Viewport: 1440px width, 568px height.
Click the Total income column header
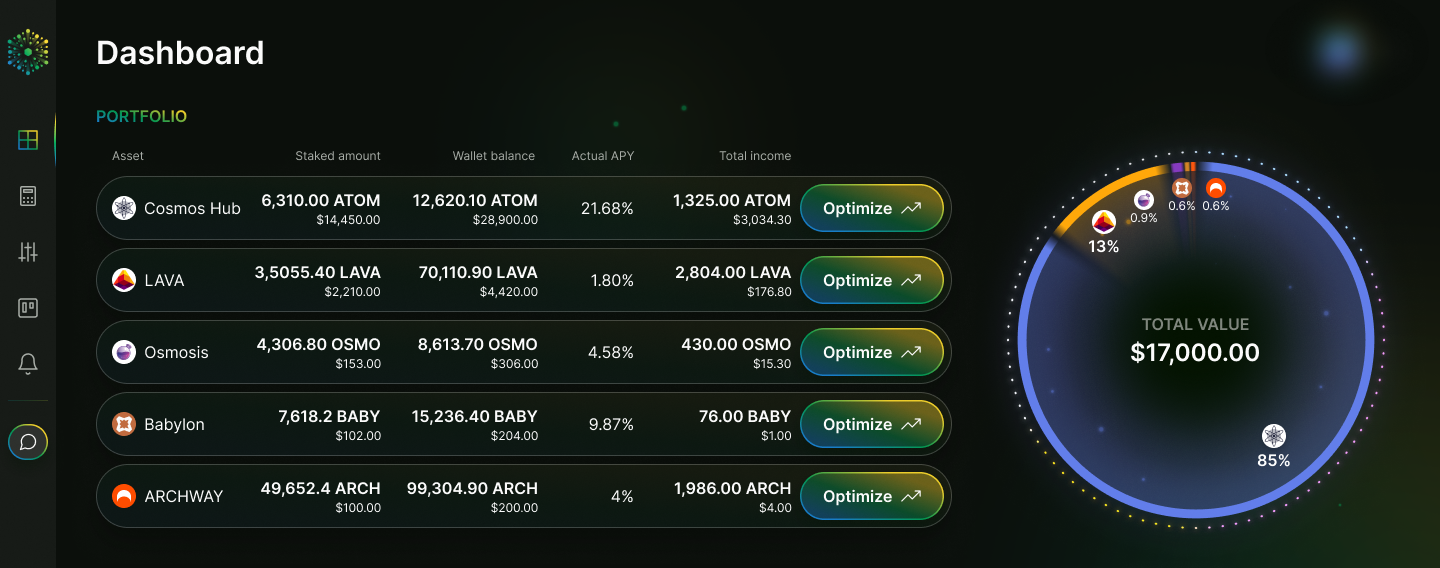point(755,156)
